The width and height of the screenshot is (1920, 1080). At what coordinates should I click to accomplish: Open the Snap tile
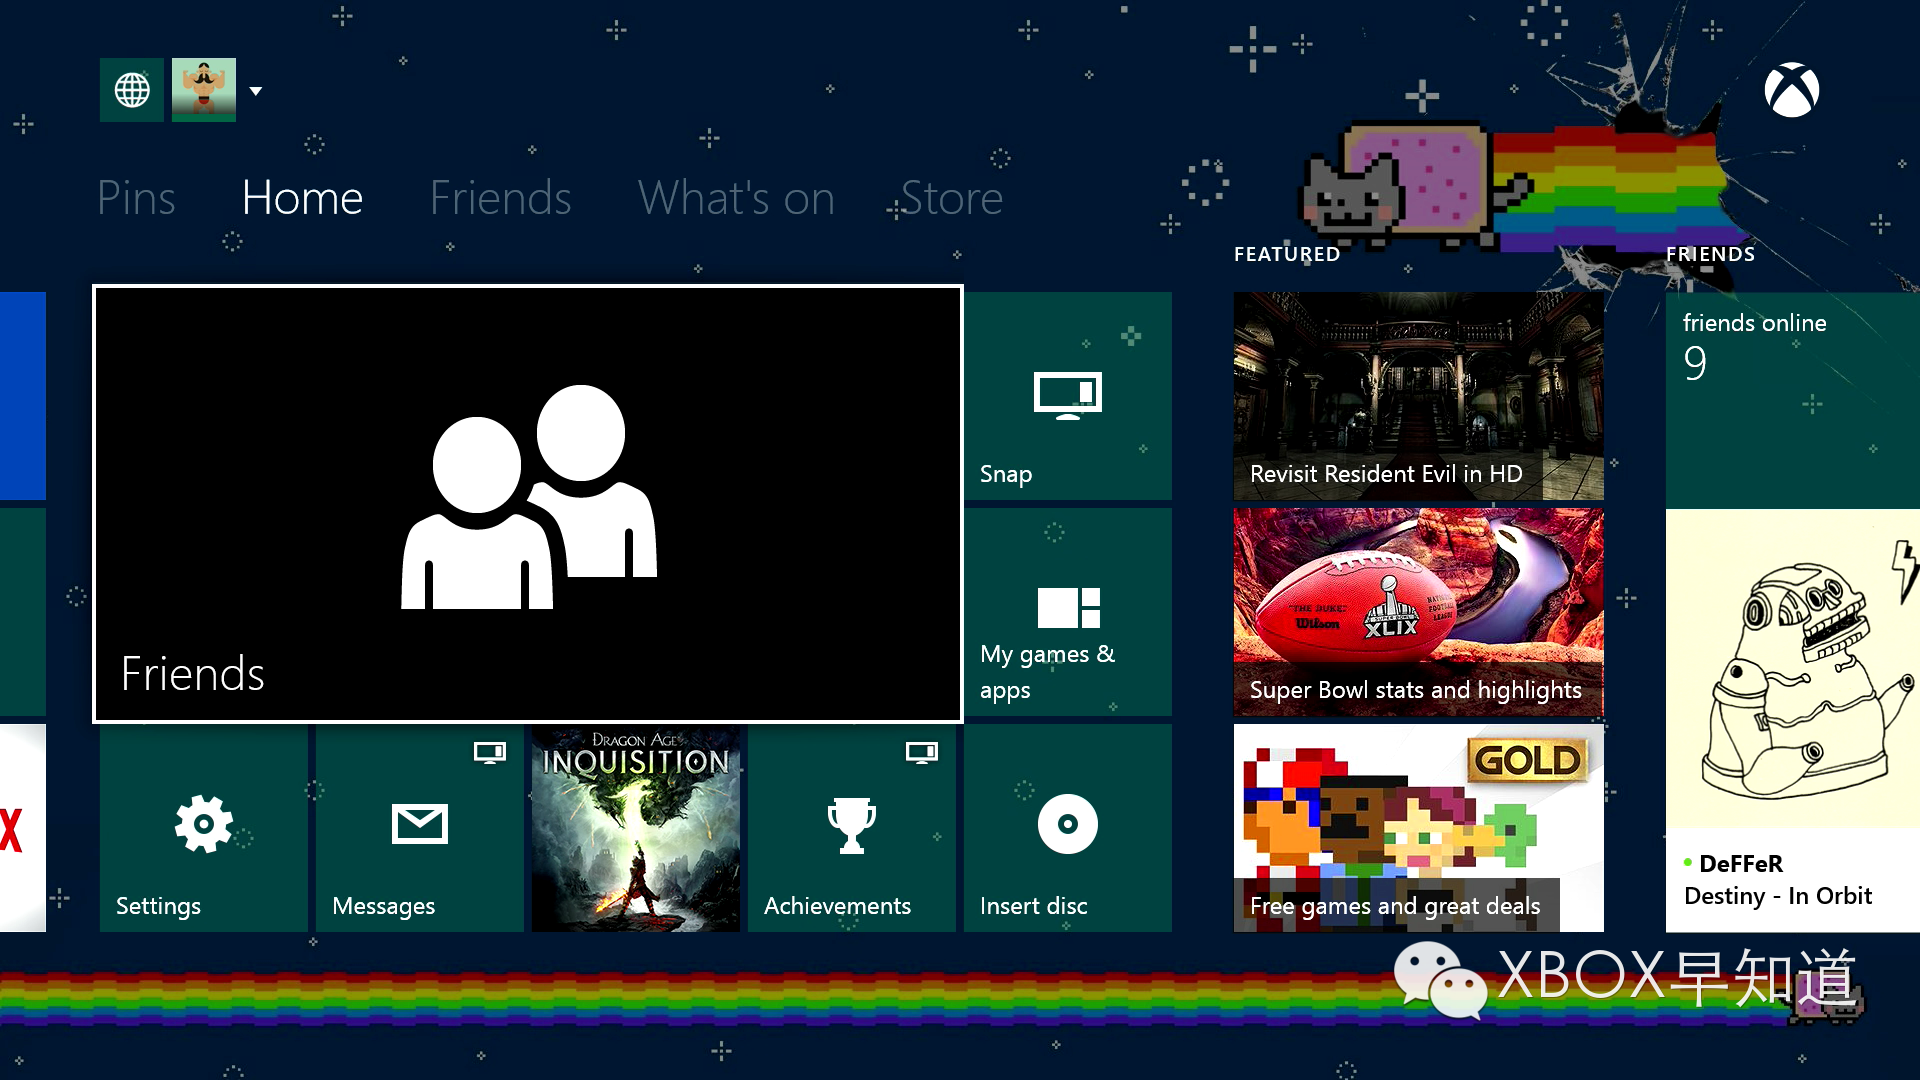[1067, 396]
